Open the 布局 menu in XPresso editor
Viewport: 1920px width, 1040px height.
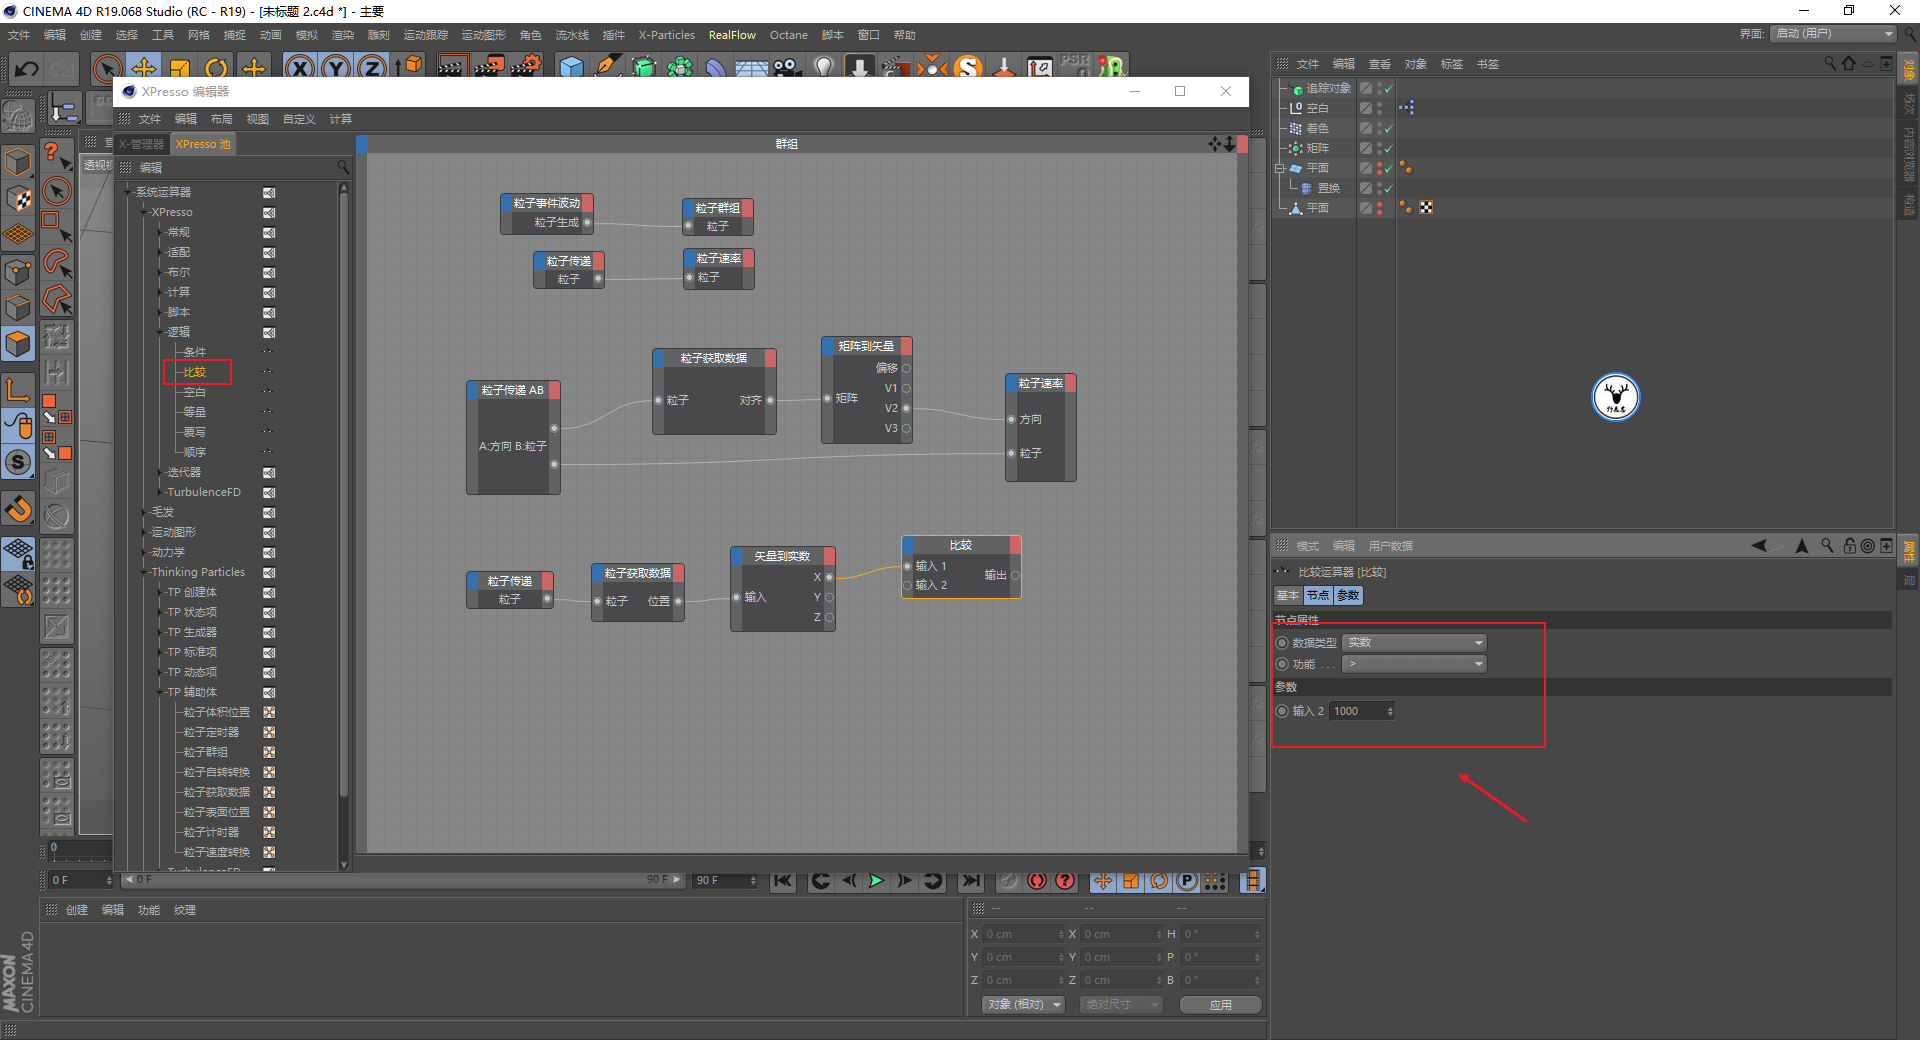pos(221,119)
